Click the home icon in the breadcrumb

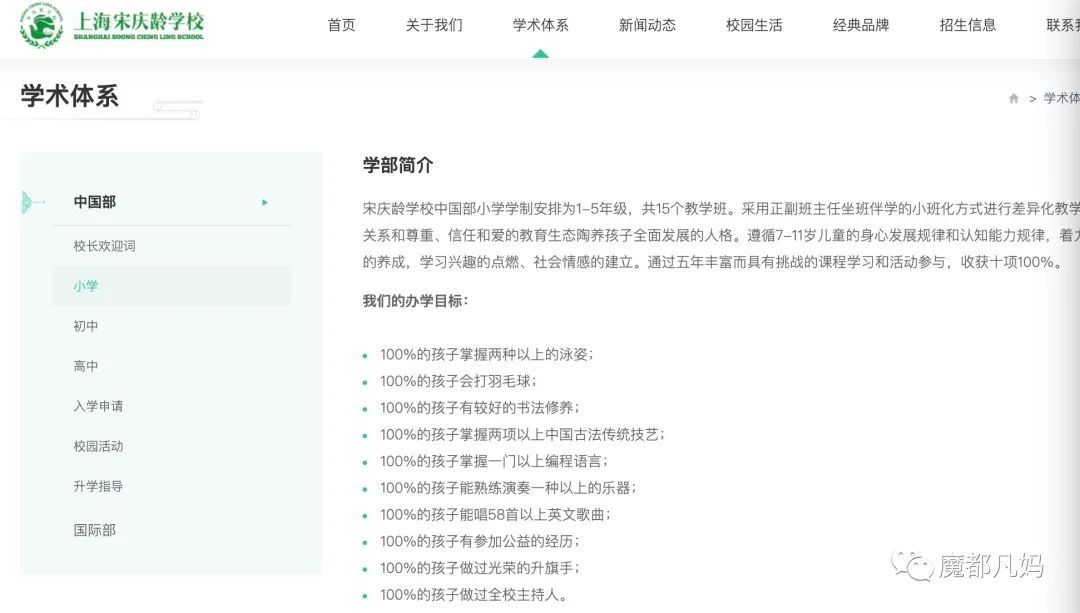[x=1014, y=98]
